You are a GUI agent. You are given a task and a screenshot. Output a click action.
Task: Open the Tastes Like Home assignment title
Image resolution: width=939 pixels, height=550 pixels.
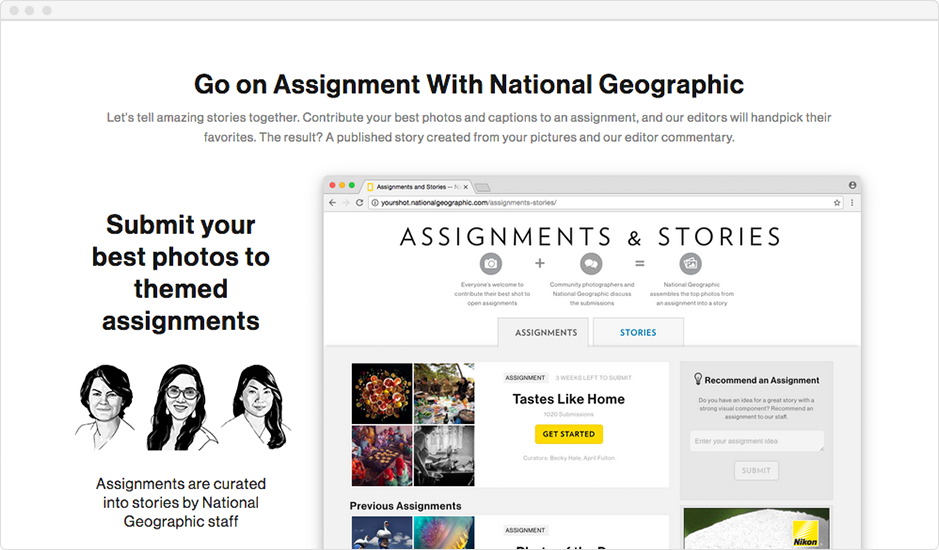(568, 399)
